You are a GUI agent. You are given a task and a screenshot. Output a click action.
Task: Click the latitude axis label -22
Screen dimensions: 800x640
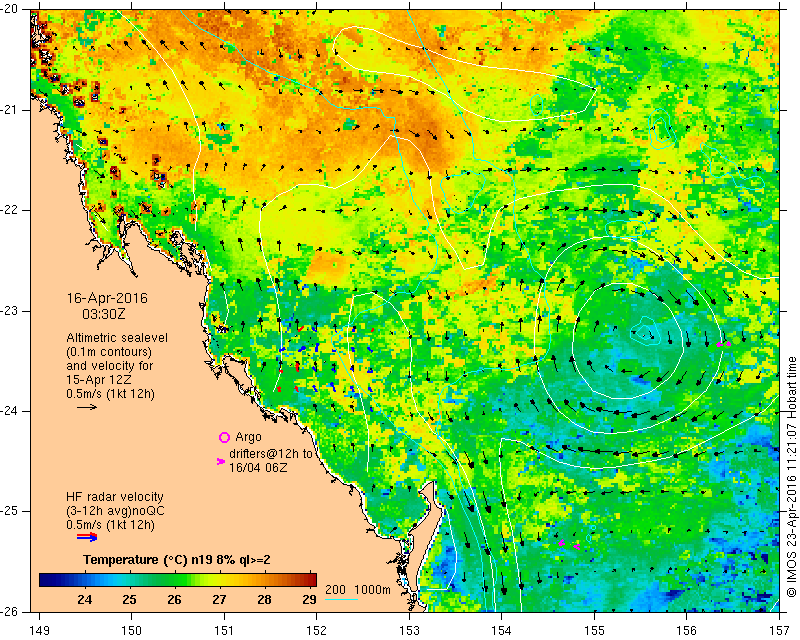point(10,210)
